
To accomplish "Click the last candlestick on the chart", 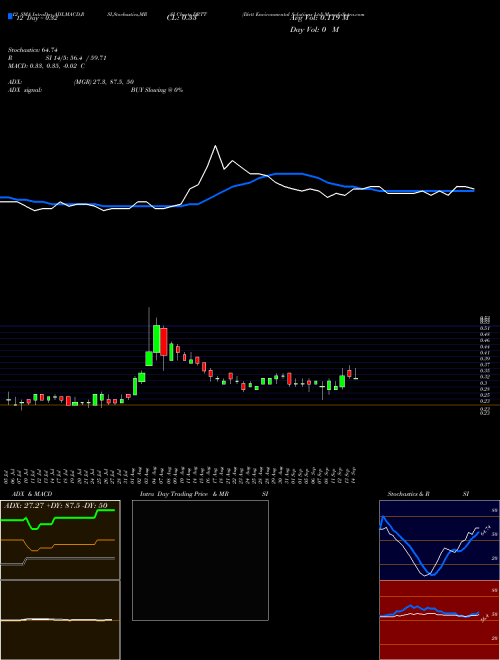I will pyautogui.click(x=356, y=378).
